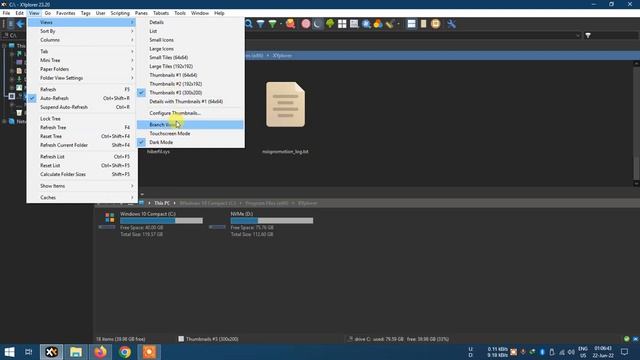The width and height of the screenshot is (640, 360).
Task: Open the Scripting menu
Action: 120,13
